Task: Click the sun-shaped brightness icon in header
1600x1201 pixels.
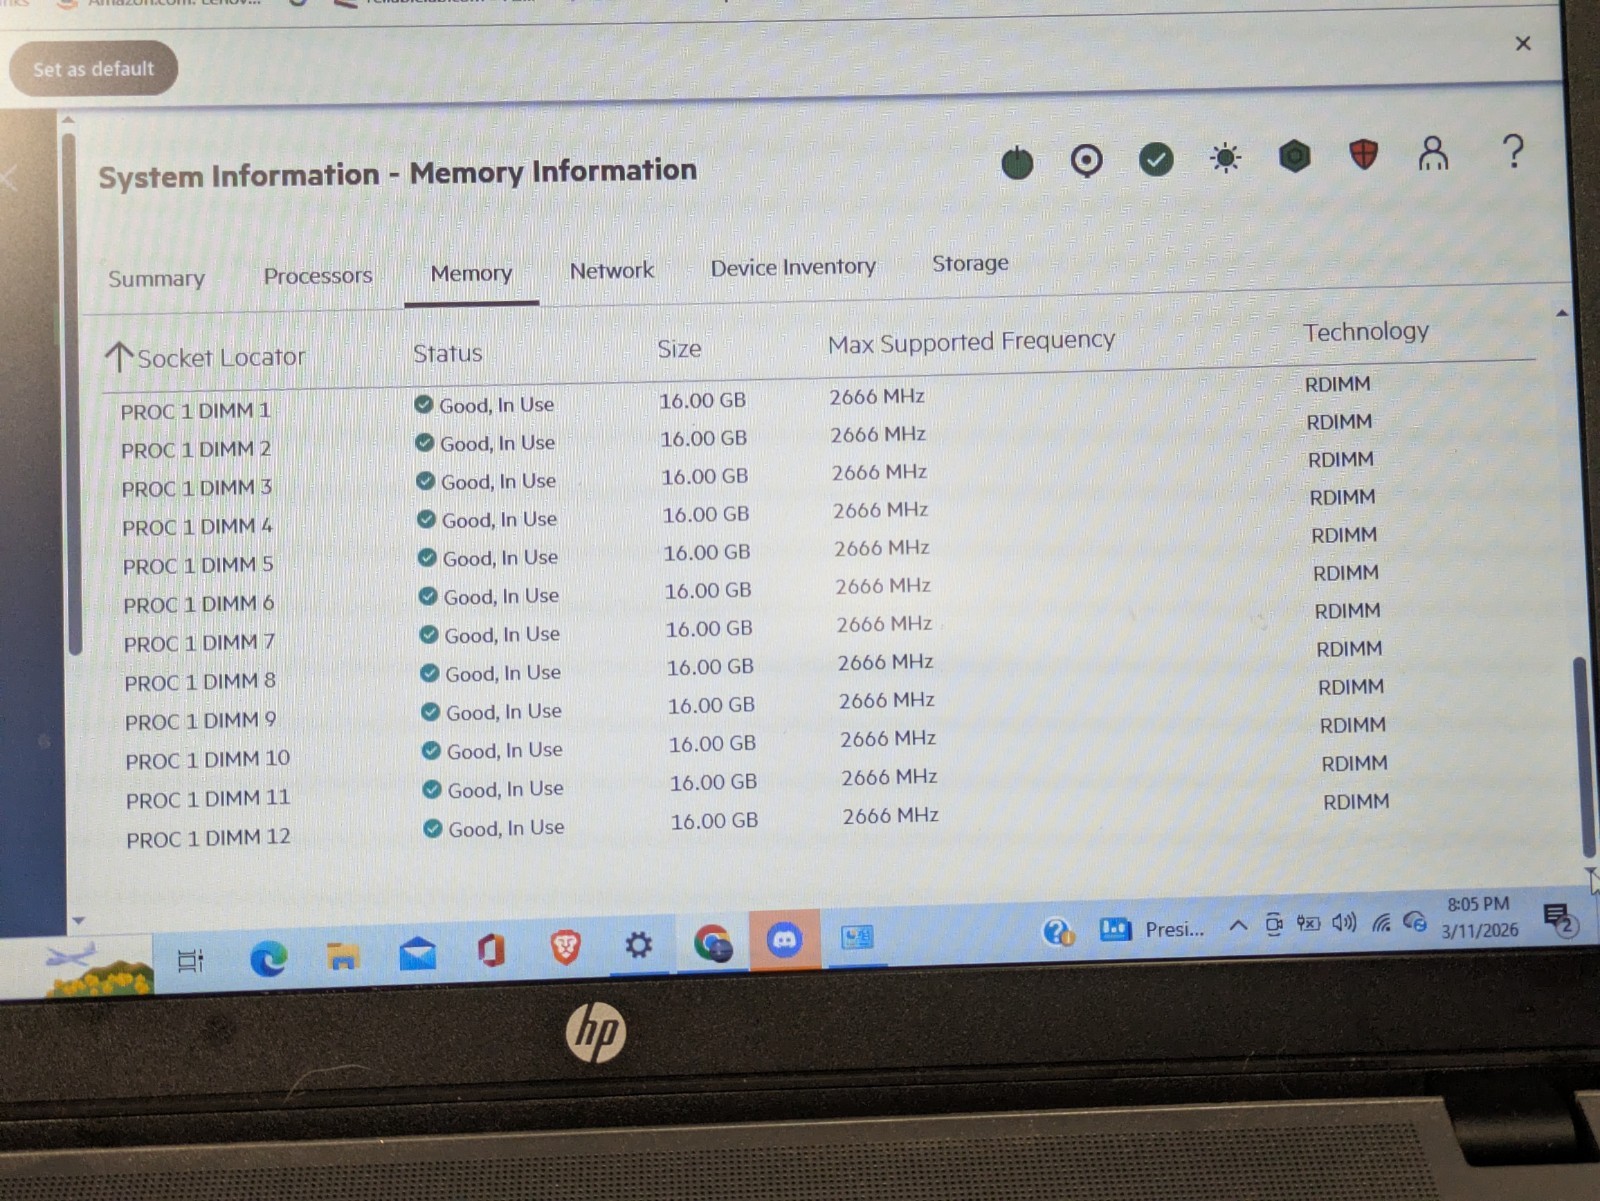Action: click(1225, 158)
